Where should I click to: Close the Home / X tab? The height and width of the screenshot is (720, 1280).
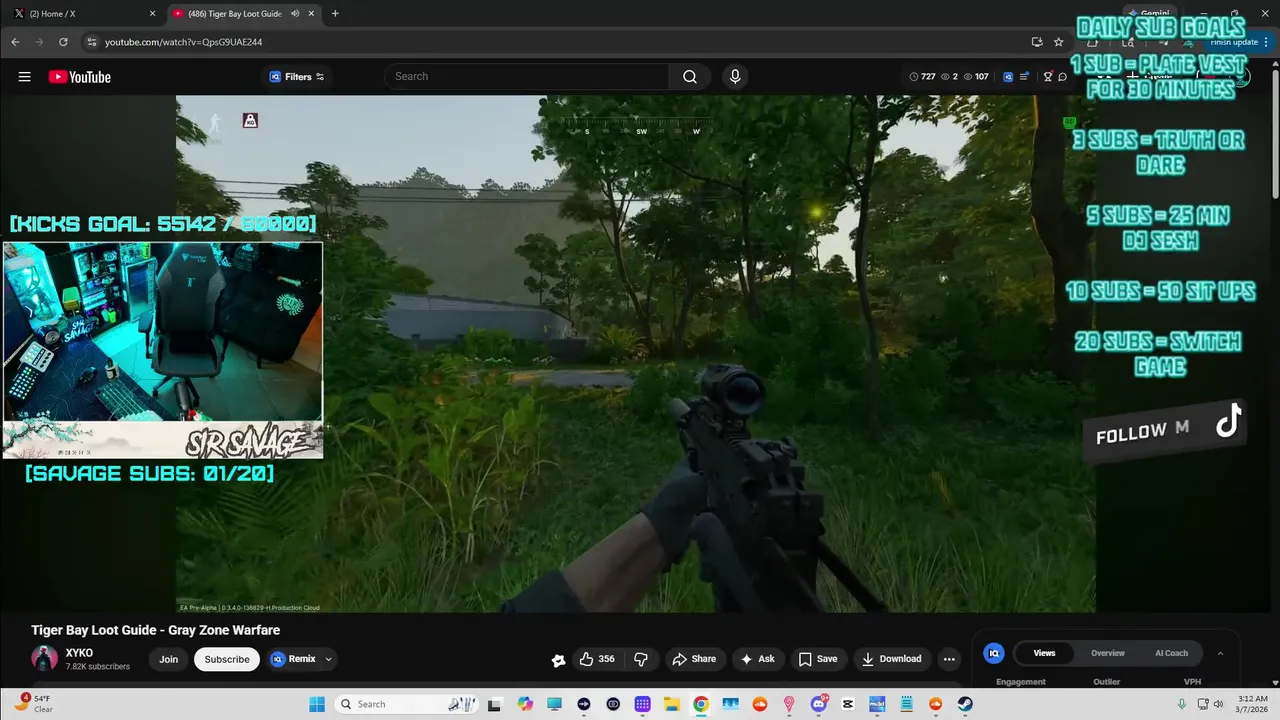[x=152, y=14]
